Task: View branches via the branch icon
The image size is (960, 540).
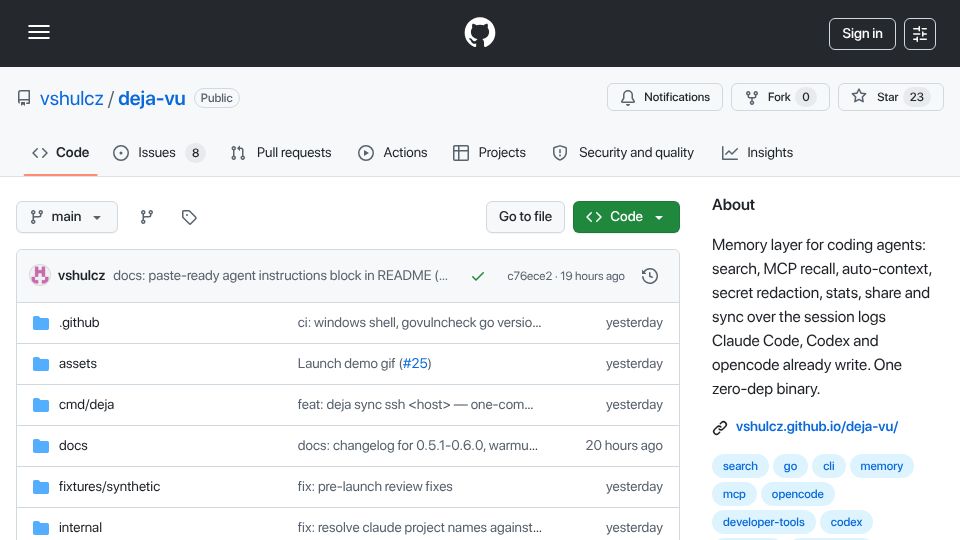Action: (x=146, y=217)
